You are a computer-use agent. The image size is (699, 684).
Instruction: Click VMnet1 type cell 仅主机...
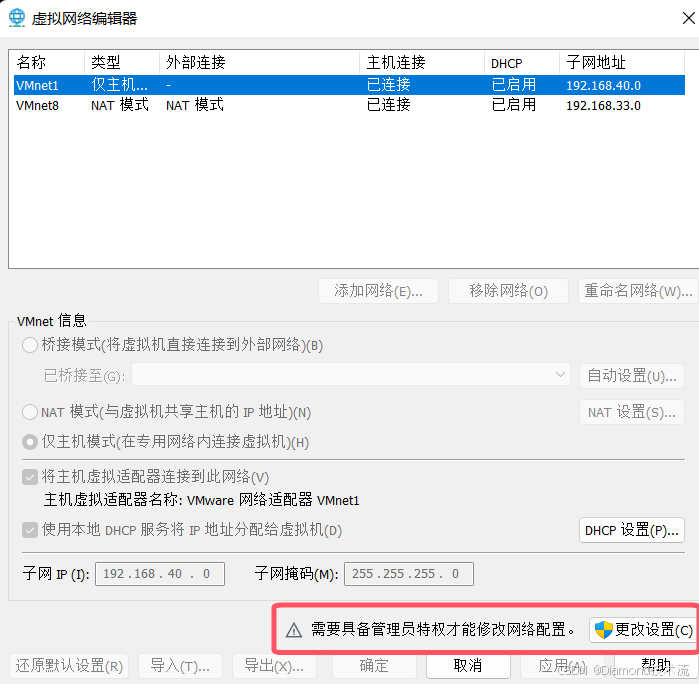pyautogui.click(x=119, y=85)
